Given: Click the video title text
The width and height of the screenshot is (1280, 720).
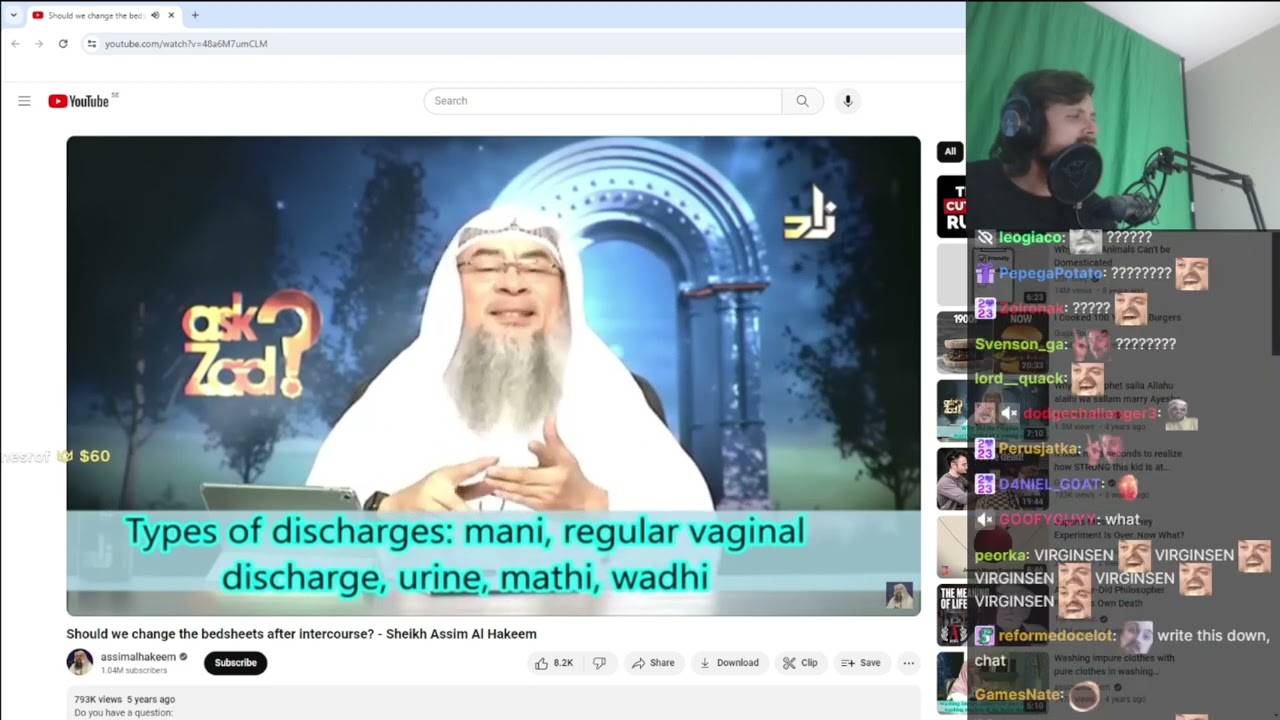Looking at the screenshot, I should tap(301, 634).
